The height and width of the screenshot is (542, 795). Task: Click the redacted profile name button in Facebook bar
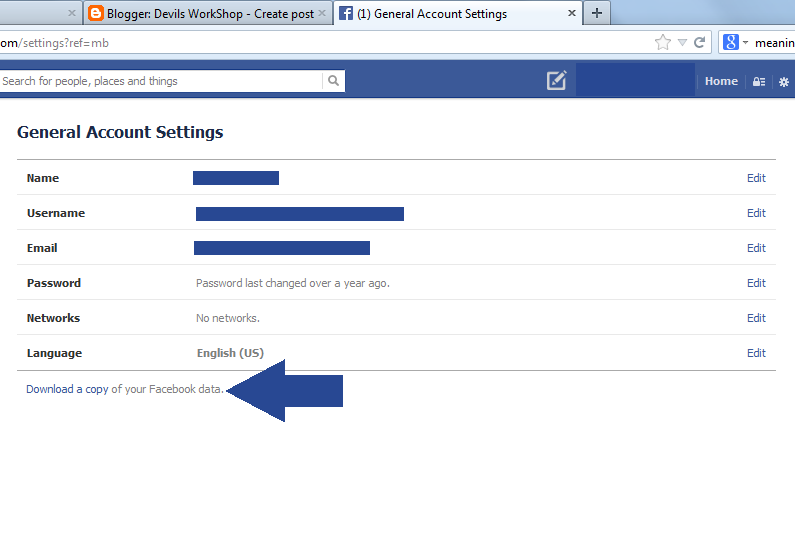tap(635, 80)
